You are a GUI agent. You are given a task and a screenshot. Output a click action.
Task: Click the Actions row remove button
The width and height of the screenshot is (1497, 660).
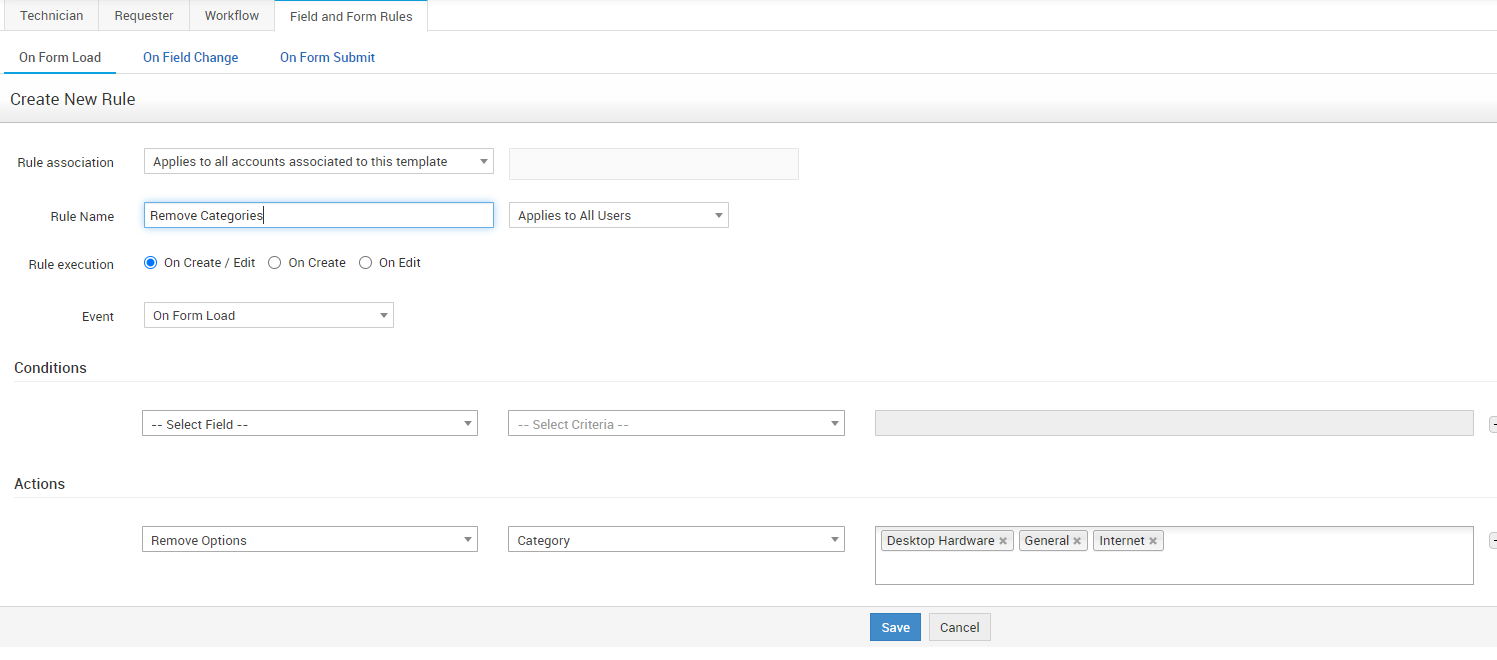[x=1492, y=540]
